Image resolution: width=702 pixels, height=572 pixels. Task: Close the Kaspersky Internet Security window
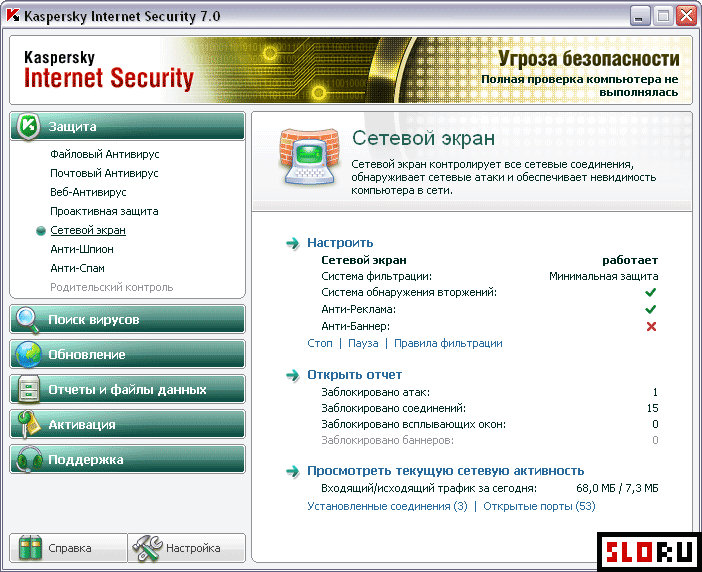686,16
